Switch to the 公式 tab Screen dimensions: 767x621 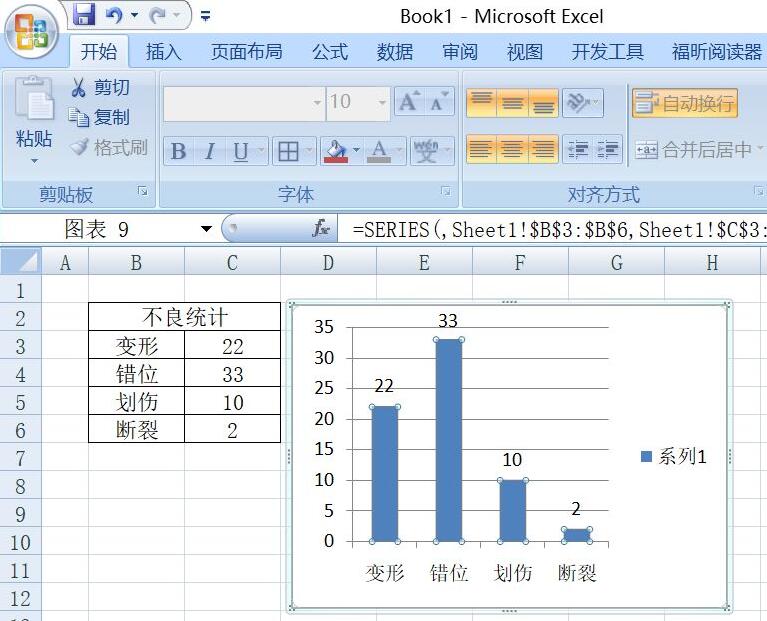coord(330,51)
